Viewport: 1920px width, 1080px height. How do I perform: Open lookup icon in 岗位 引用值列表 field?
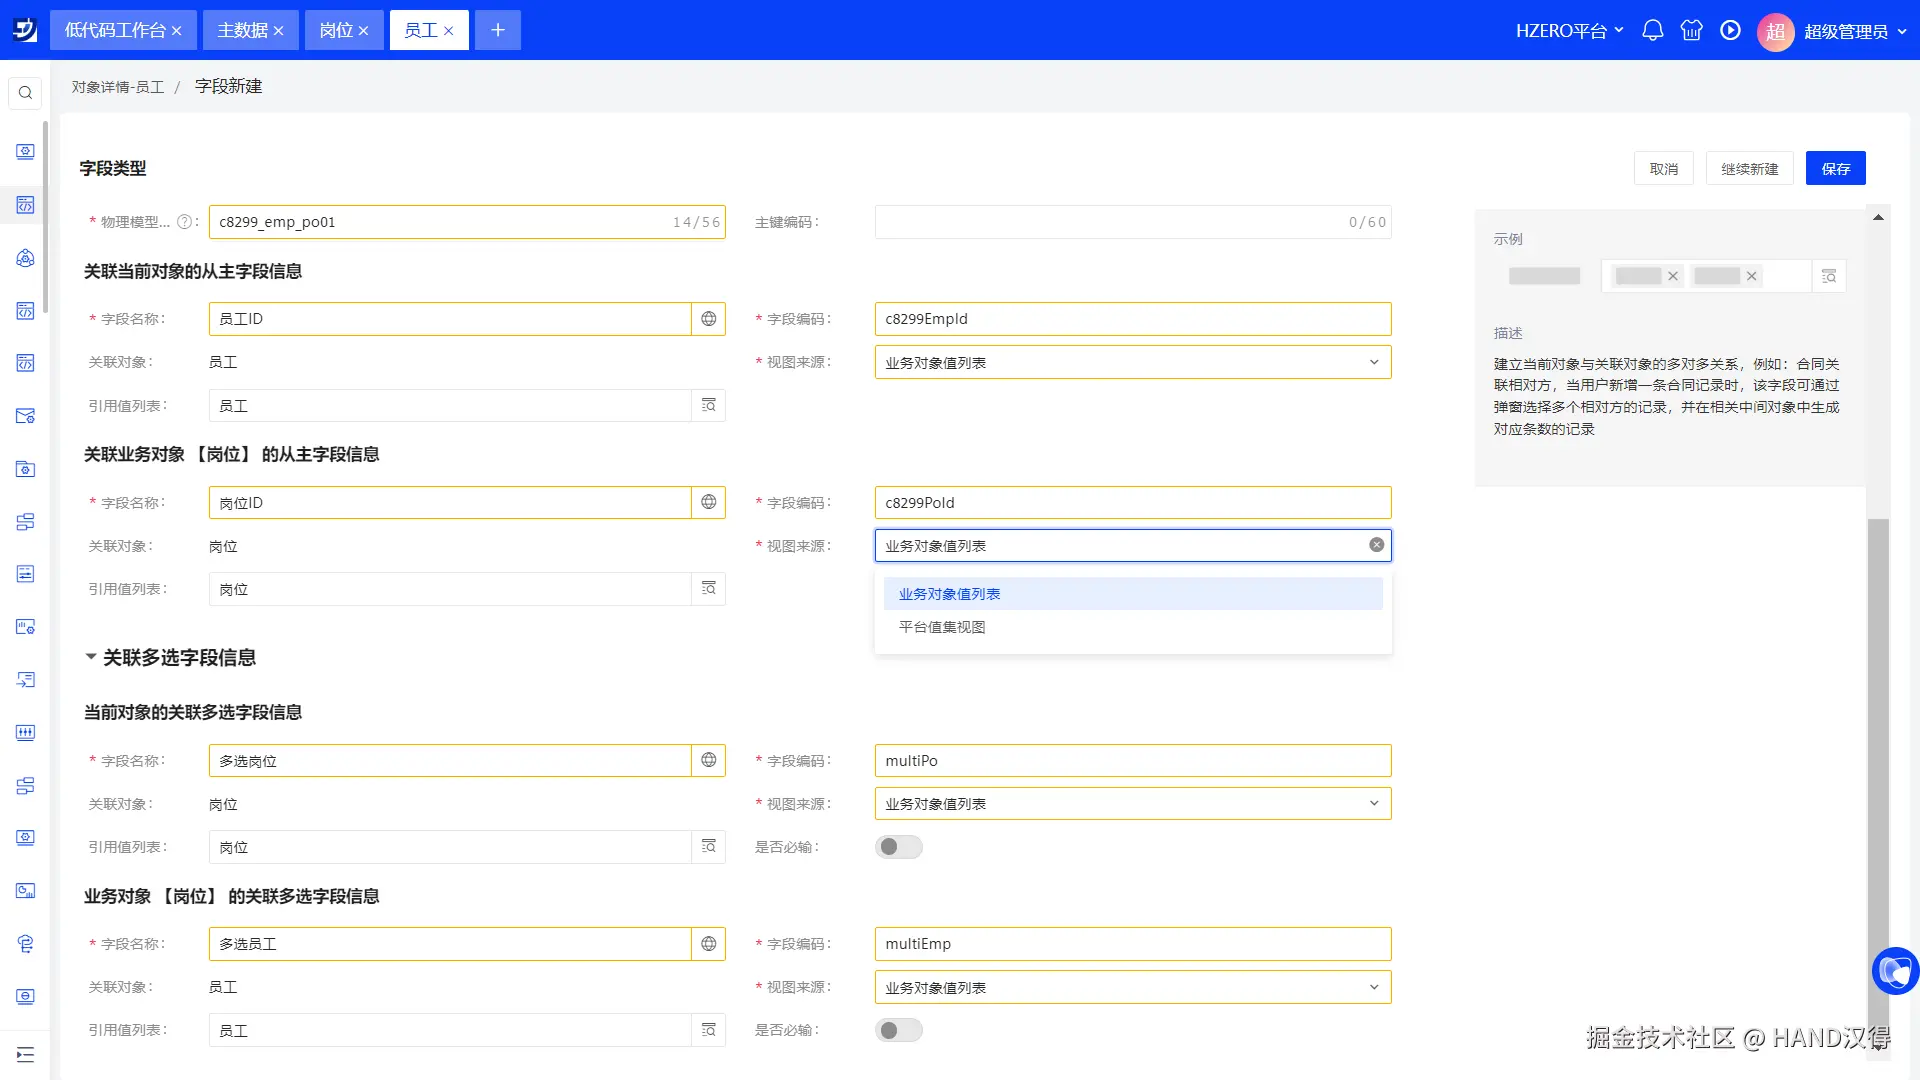click(x=708, y=589)
